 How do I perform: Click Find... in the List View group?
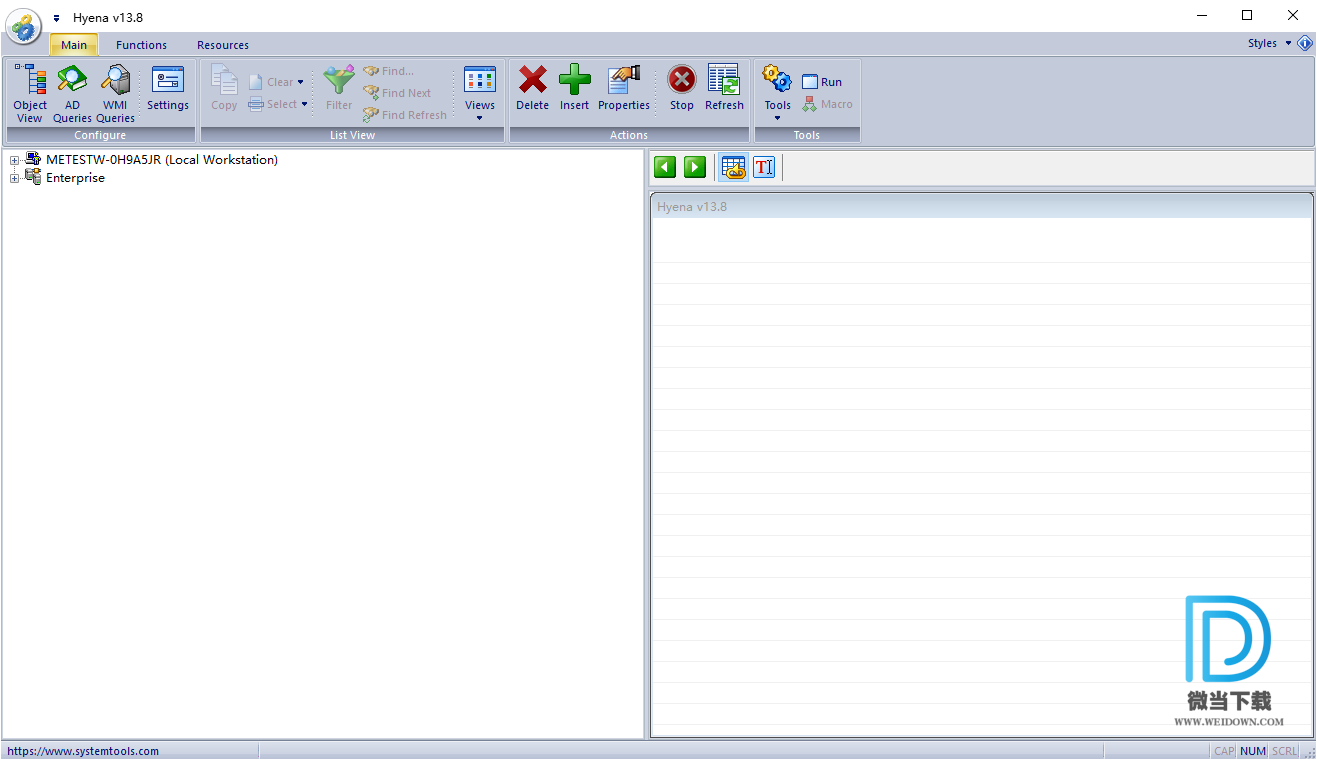pyautogui.click(x=388, y=71)
